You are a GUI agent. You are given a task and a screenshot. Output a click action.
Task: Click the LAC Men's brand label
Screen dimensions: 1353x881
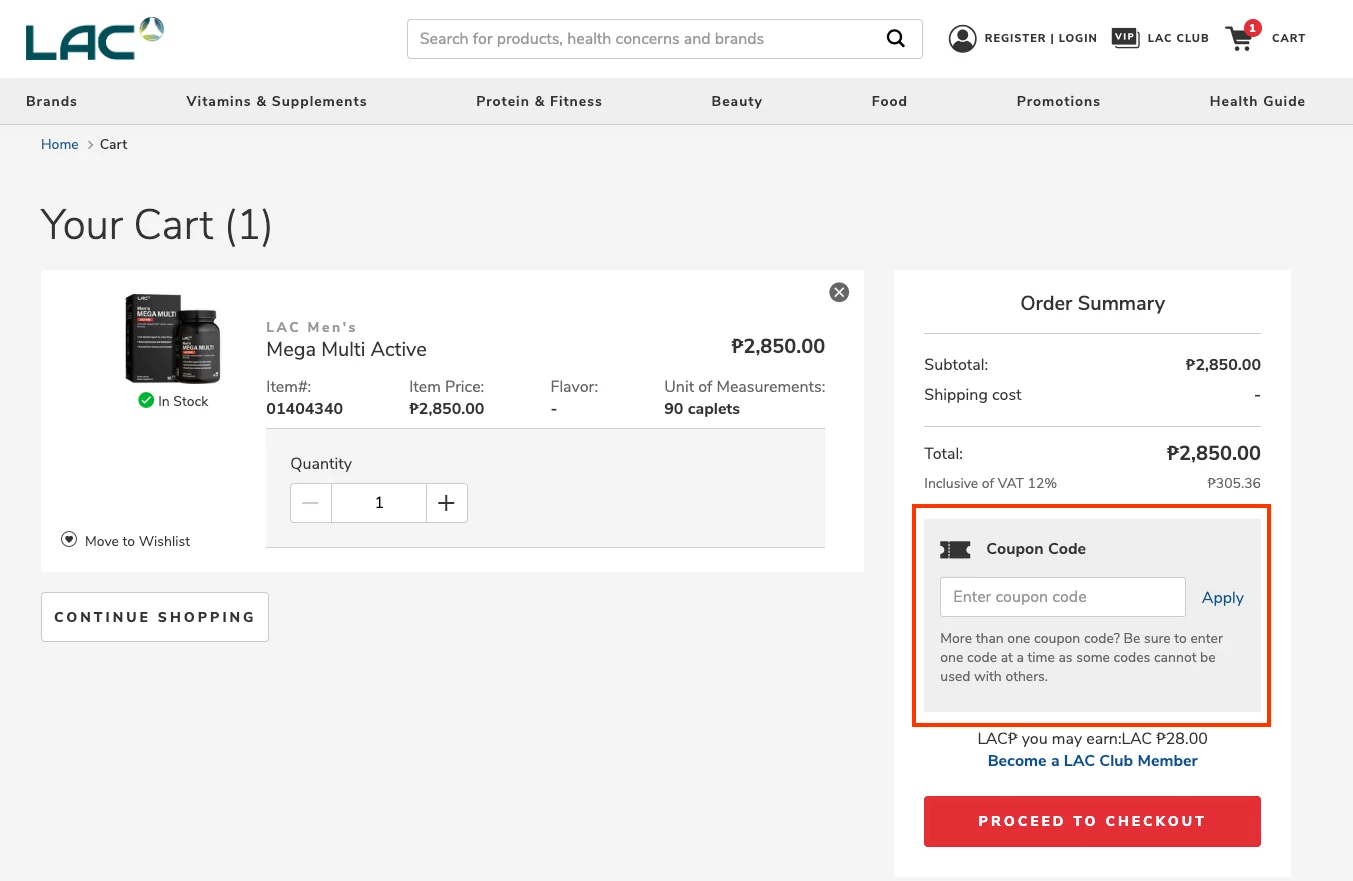(311, 327)
